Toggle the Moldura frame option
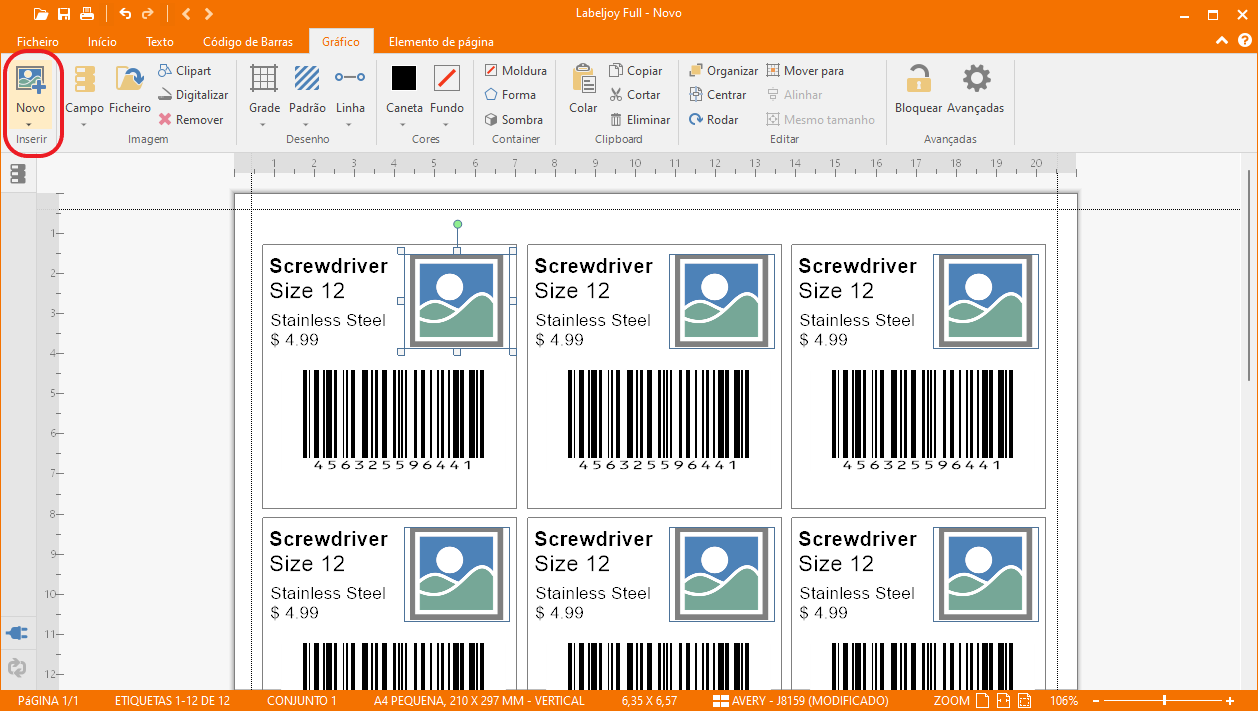1258x711 pixels. [515, 71]
